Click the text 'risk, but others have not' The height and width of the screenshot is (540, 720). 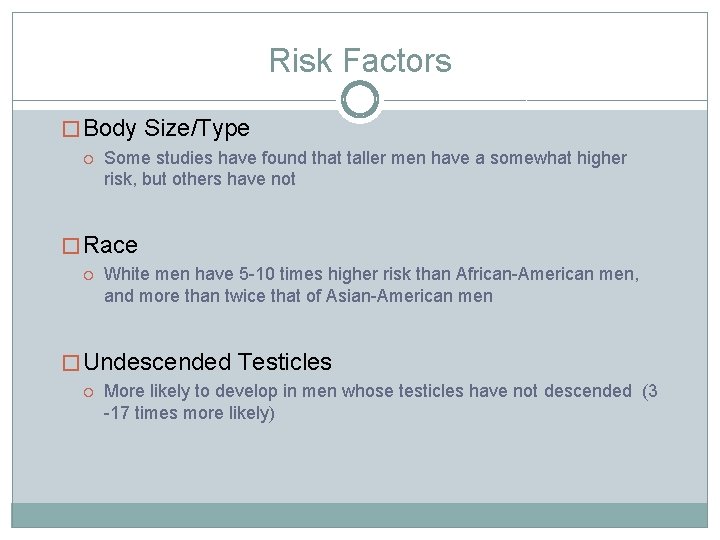click(200, 180)
